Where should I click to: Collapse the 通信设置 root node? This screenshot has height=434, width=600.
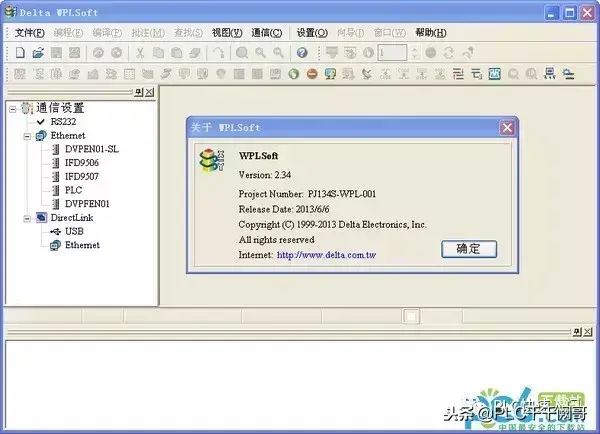13,109
